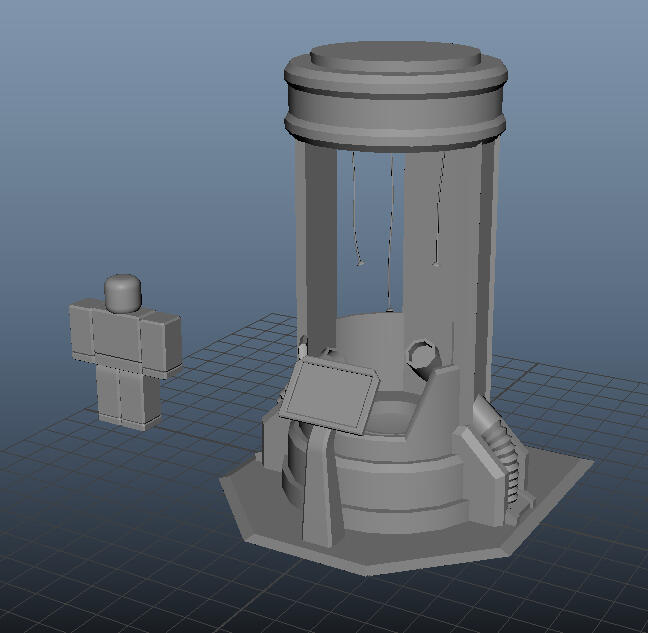
Task: Click the right hanging wire
Action: [x=439, y=209]
